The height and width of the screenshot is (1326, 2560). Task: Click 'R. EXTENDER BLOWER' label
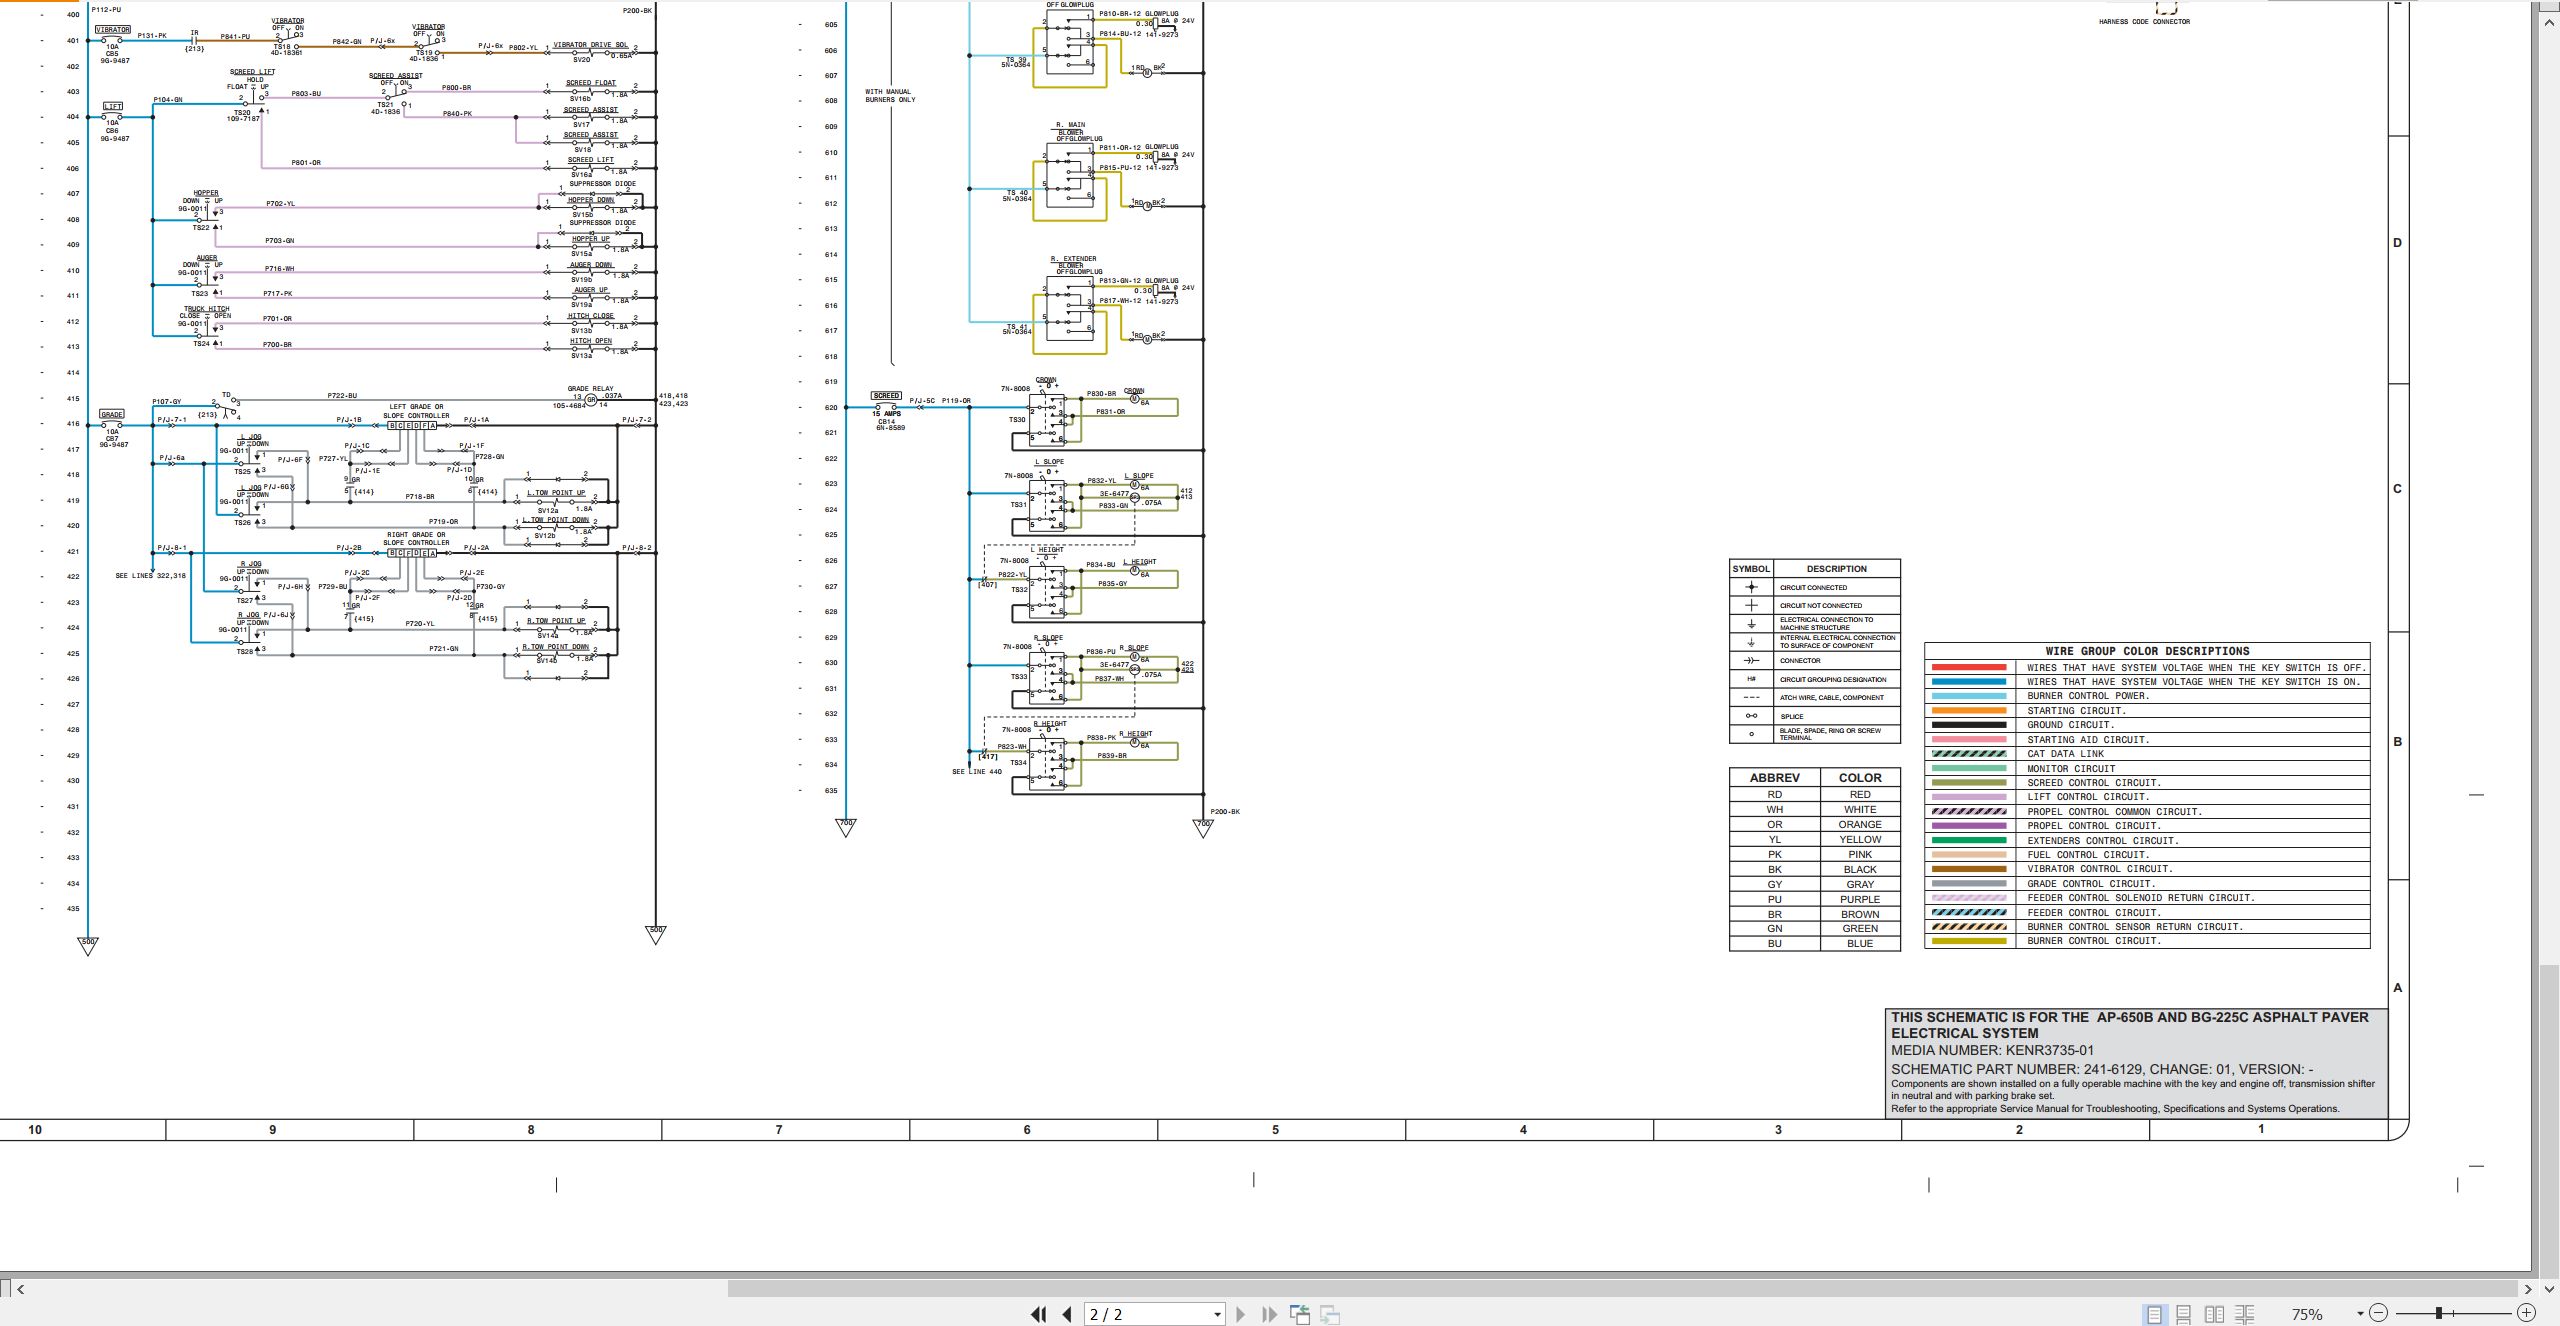coord(1073,263)
